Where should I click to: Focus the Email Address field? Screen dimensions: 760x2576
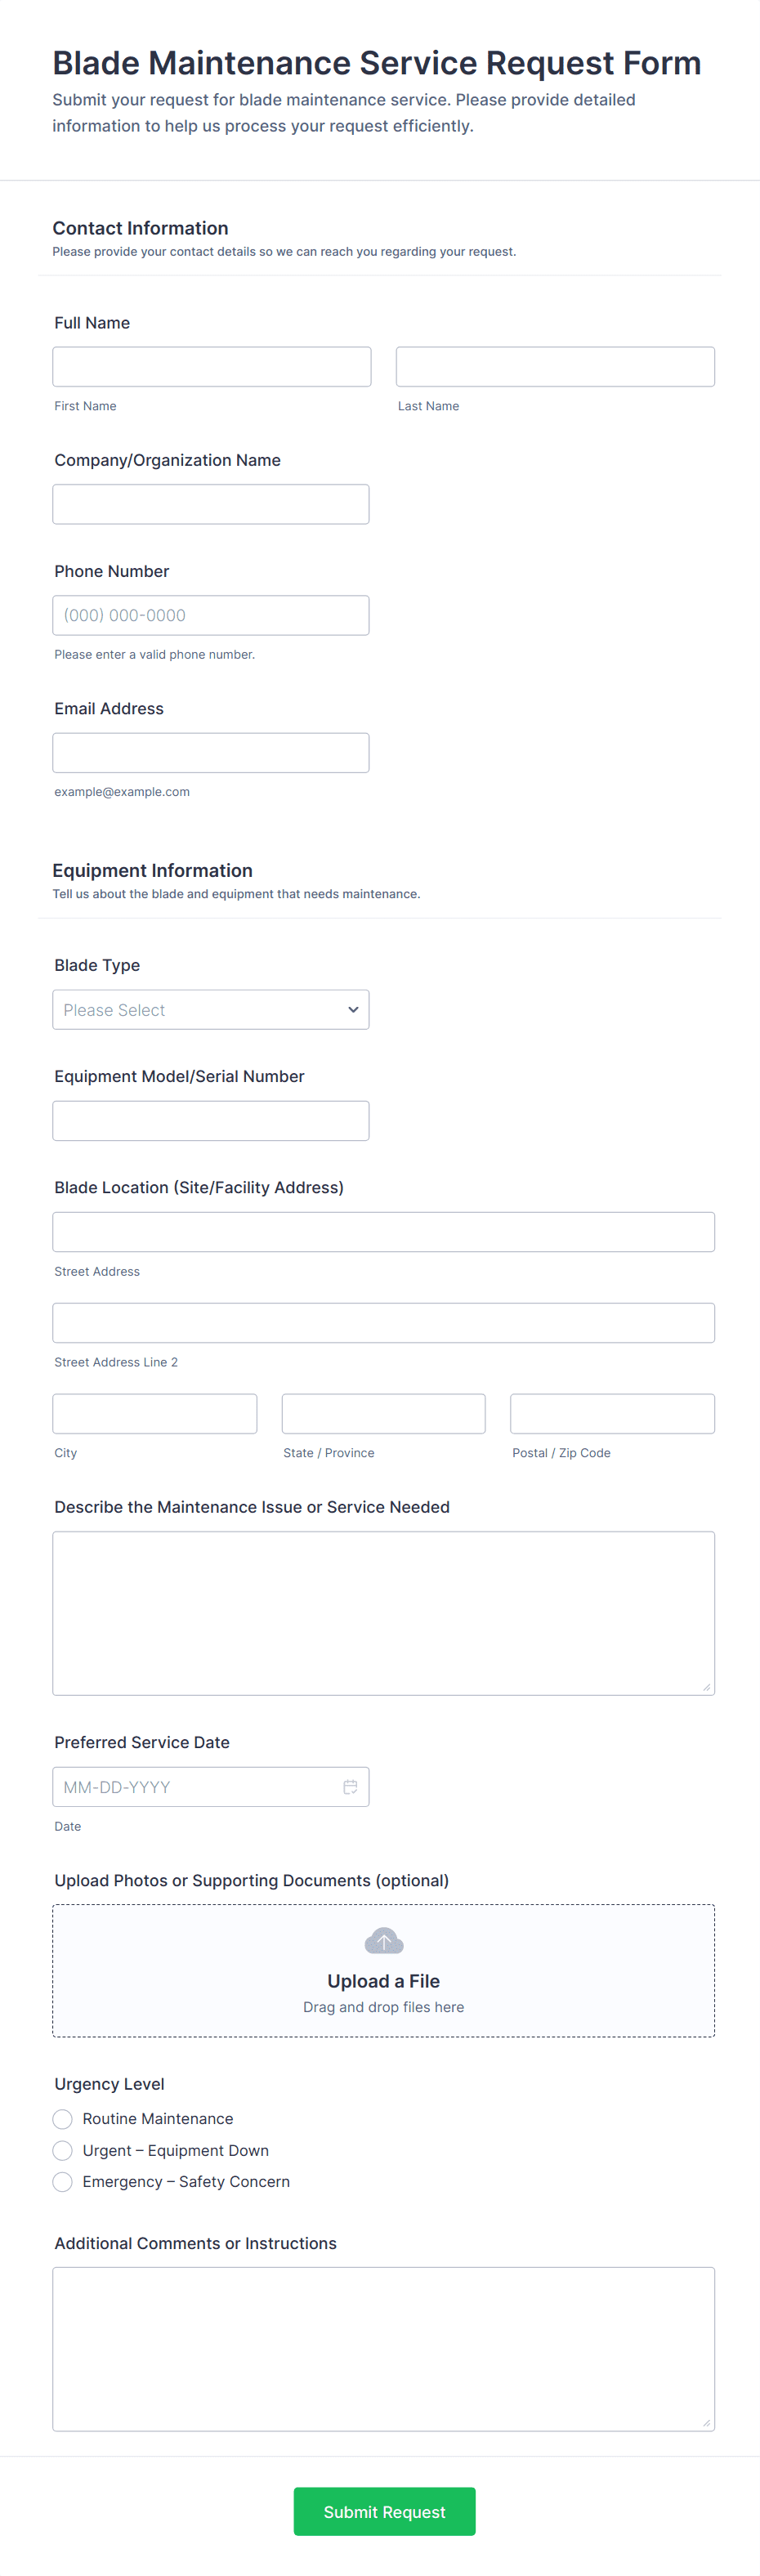[211, 752]
